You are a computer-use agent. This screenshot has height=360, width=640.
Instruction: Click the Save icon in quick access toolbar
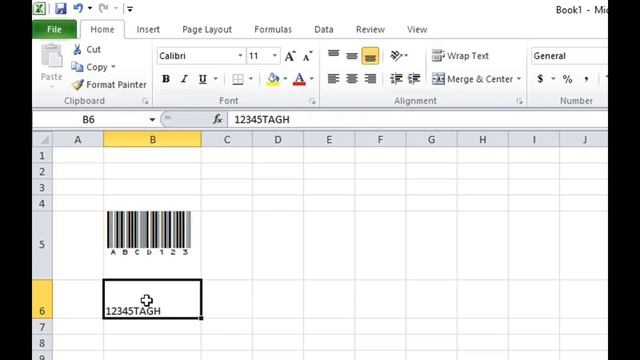coord(60,8)
